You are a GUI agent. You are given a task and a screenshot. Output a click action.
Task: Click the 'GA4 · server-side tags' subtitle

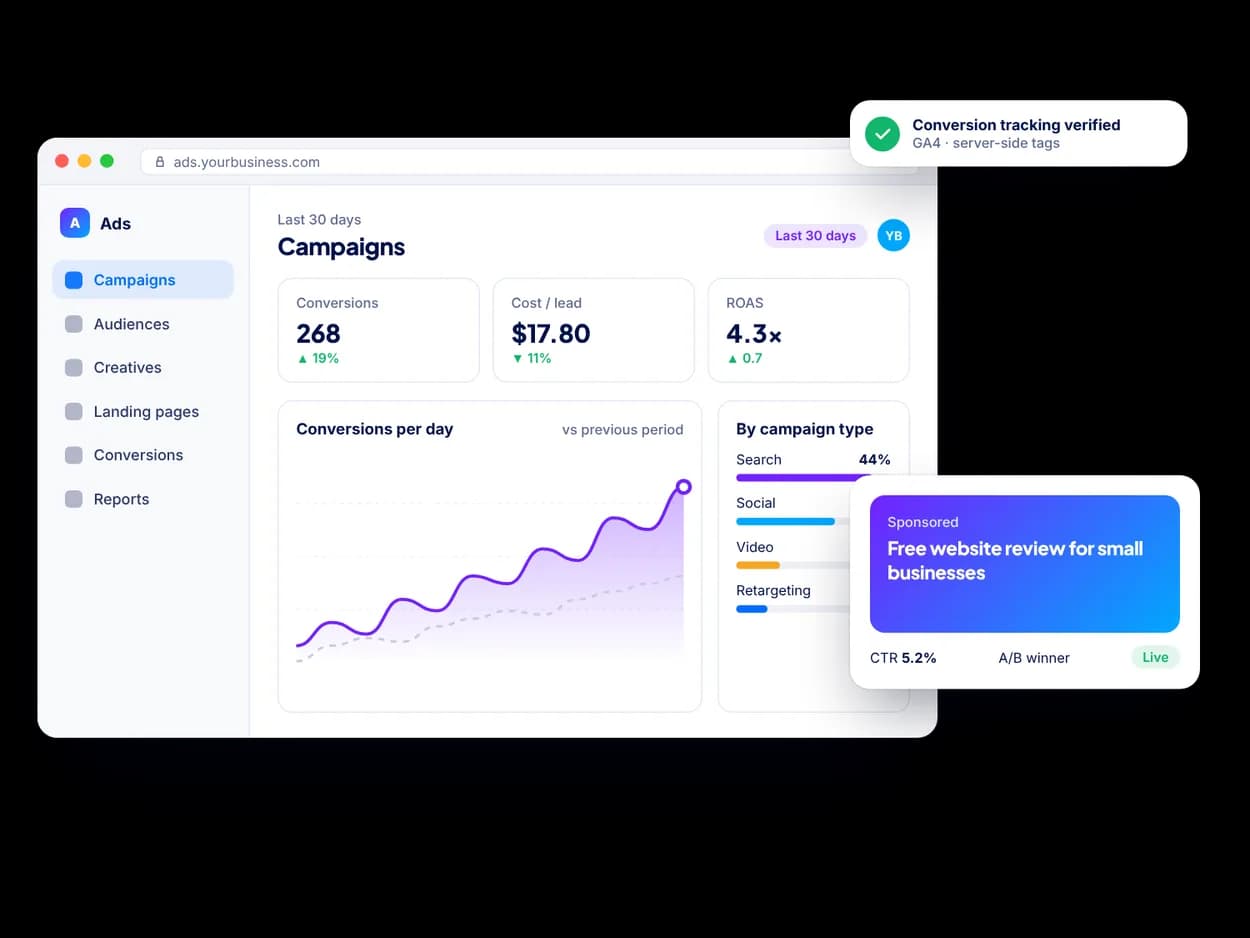coord(986,143)
